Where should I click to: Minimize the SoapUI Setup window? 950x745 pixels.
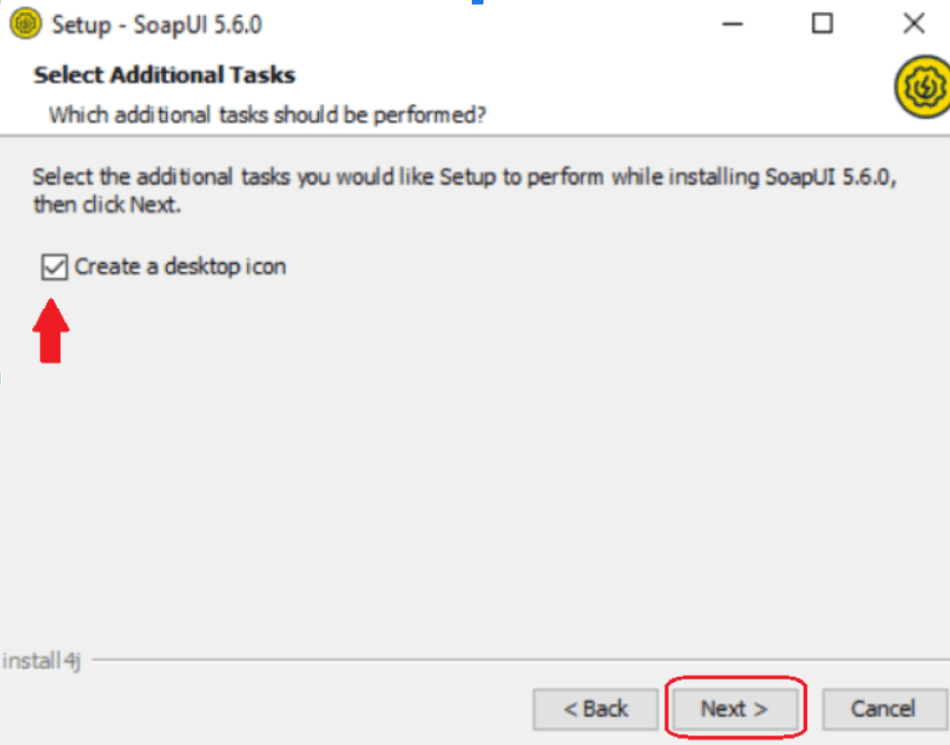[x=735, y=24]
